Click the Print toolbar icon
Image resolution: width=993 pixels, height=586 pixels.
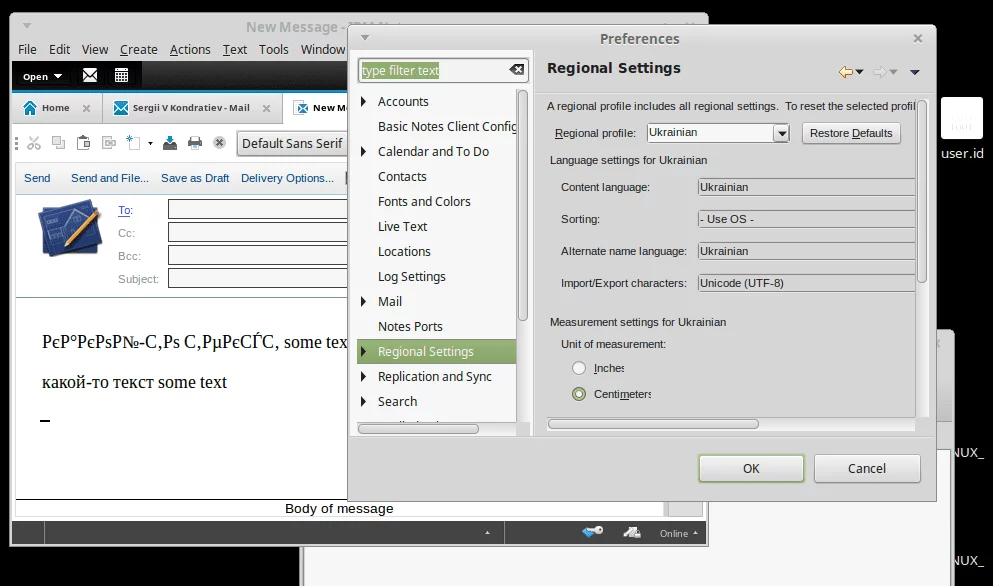tap(195, 143)
